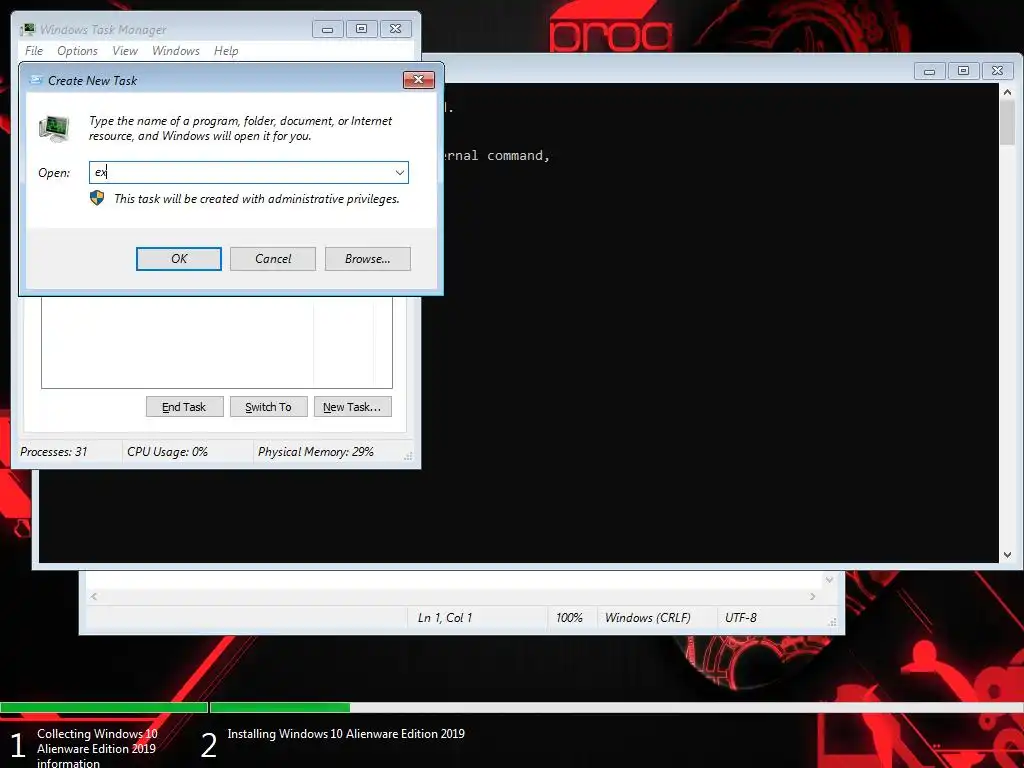Close the Windows Task Manager window
The image size is (1024, 768).
click(395, 29)
